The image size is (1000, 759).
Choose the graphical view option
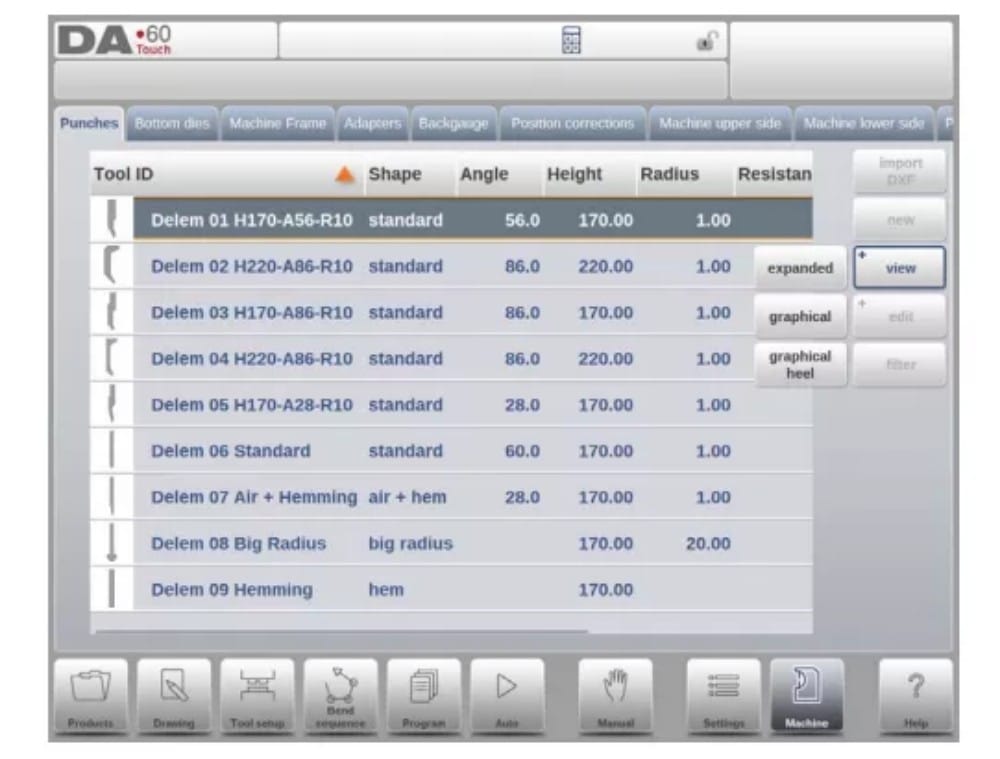point(800,316)
